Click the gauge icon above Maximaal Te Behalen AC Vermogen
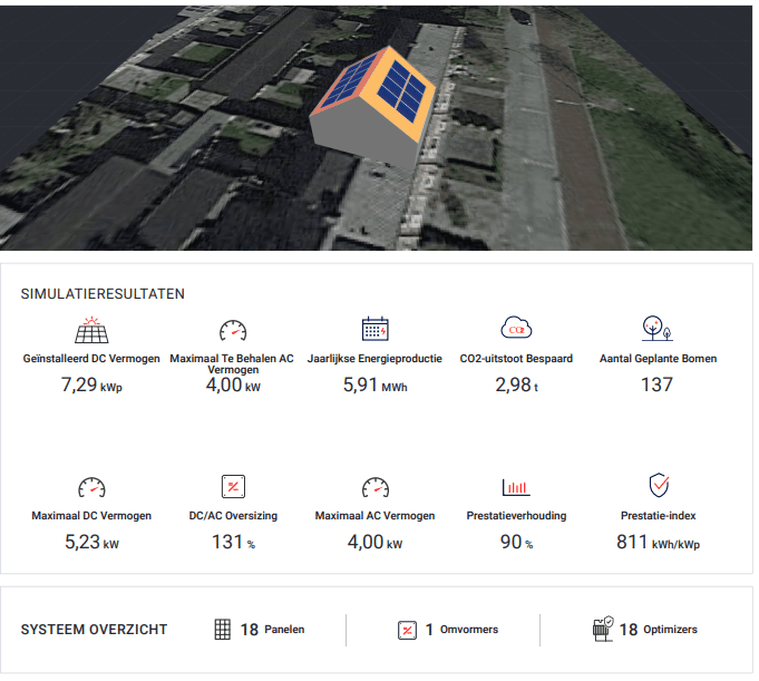 tap(233, 331)
